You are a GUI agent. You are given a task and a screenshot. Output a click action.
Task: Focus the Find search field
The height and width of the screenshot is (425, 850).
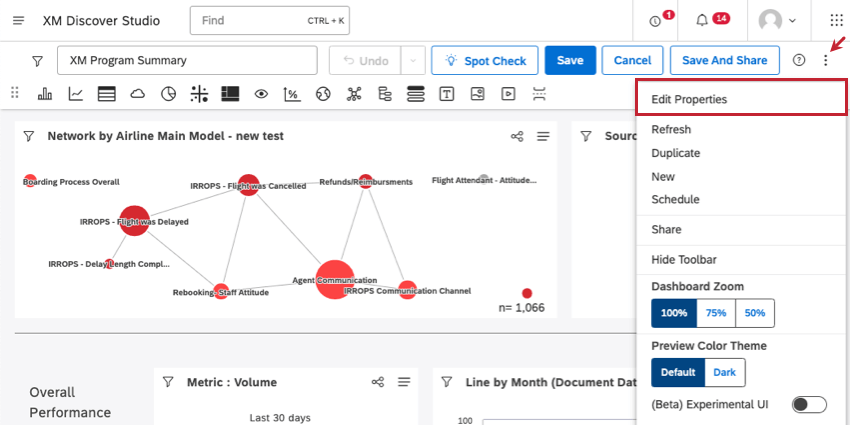tap(269, 21)
